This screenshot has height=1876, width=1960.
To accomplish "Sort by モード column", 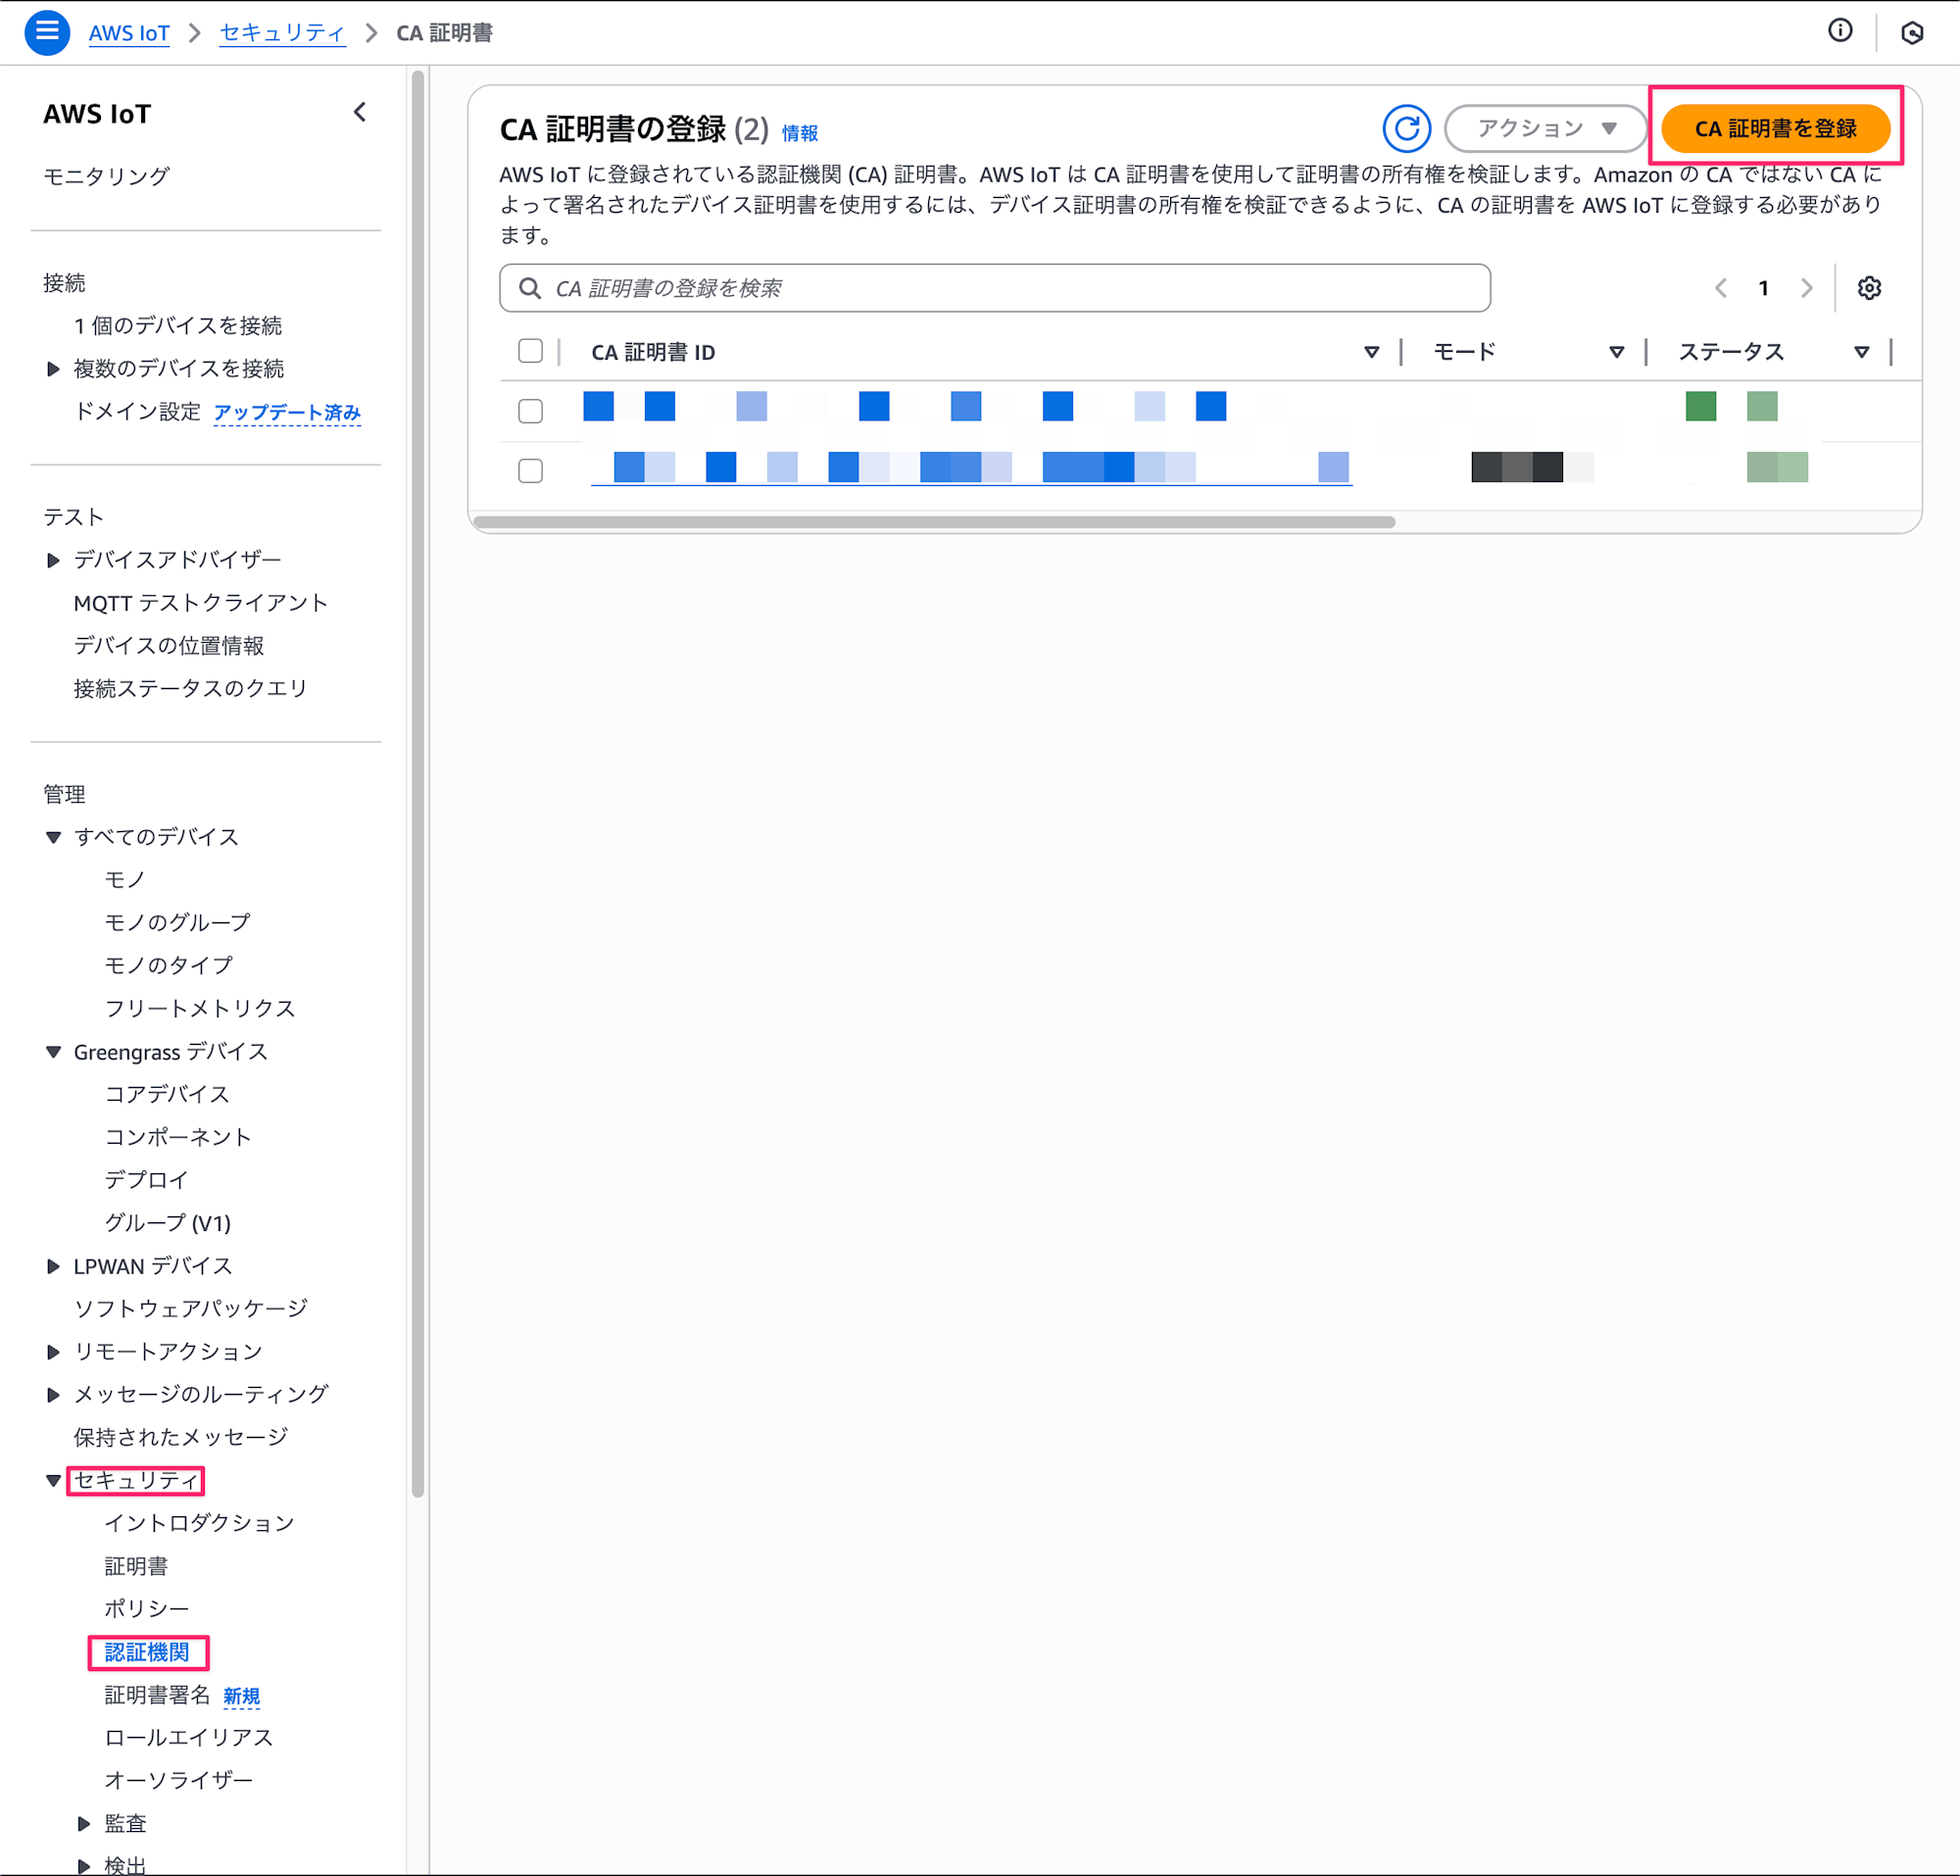I will (x=1616, y=352).
